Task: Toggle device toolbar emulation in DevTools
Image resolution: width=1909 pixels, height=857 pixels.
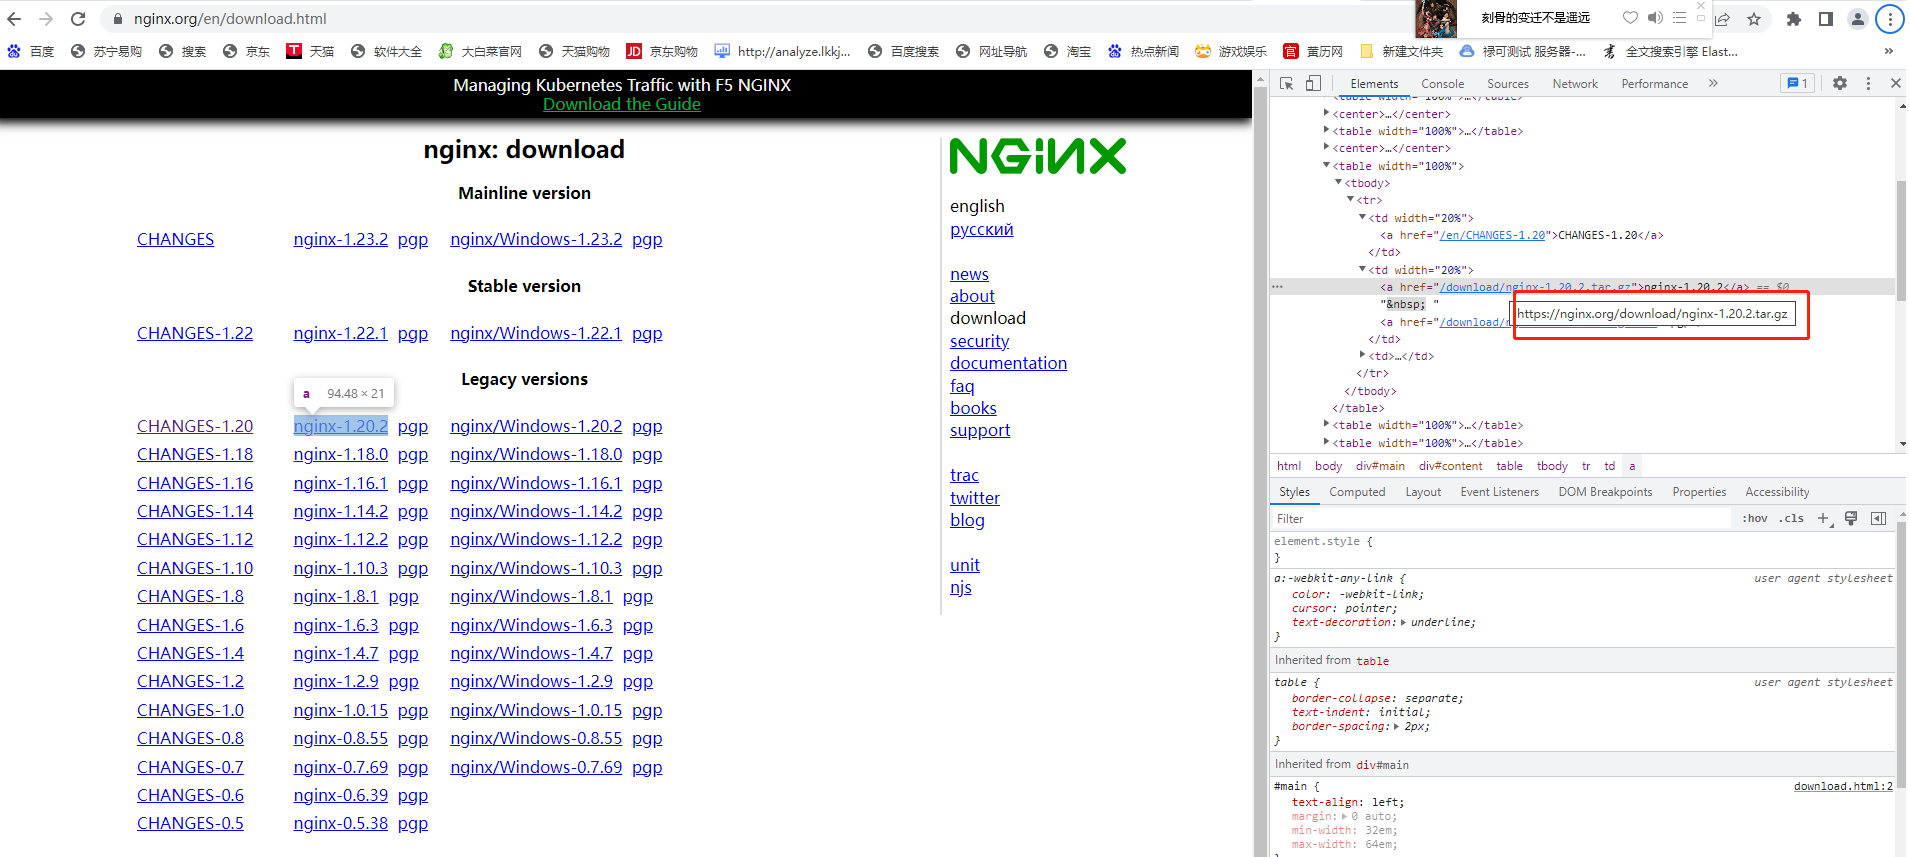Action: [x=1313, y=84]
